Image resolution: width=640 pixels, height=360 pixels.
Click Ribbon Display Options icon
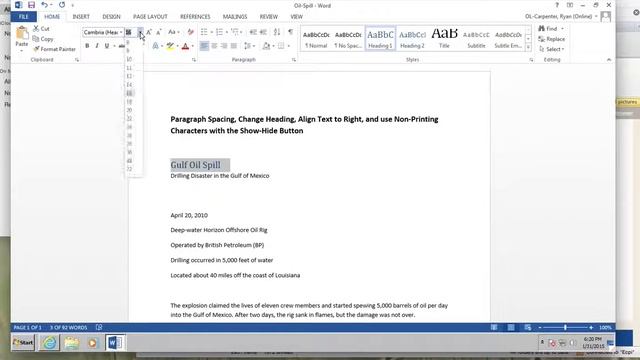(570, 5)
